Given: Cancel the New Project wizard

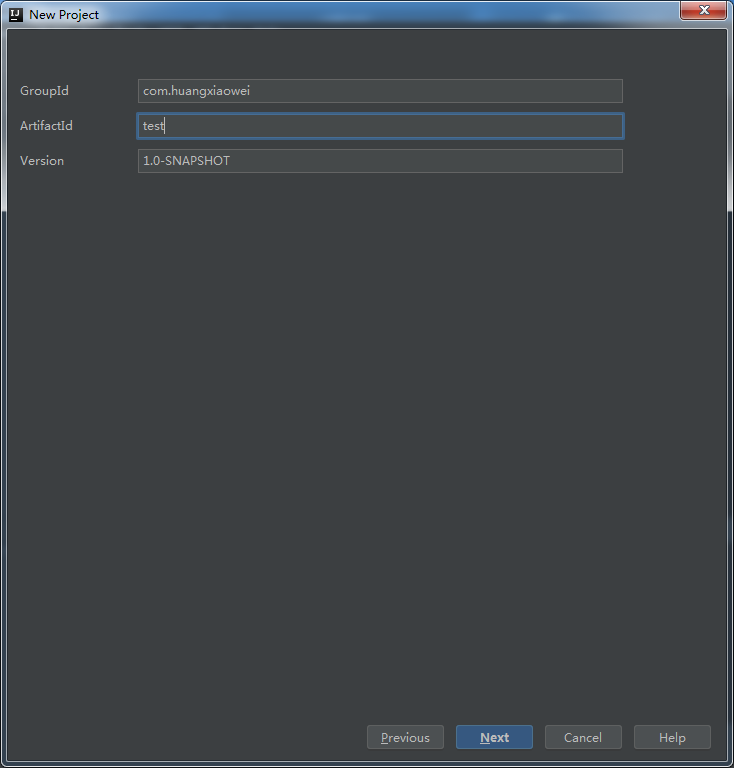Looking at the screenshot, I should pyautogui.click(x=583, y=737).
